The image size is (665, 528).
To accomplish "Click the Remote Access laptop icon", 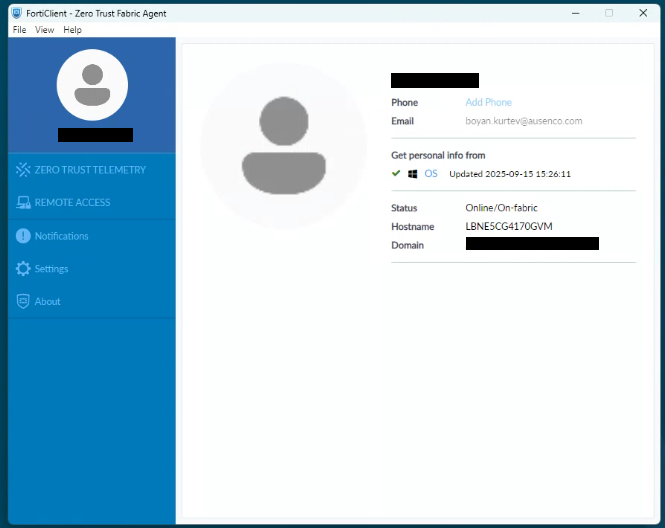I will point(23,202).
